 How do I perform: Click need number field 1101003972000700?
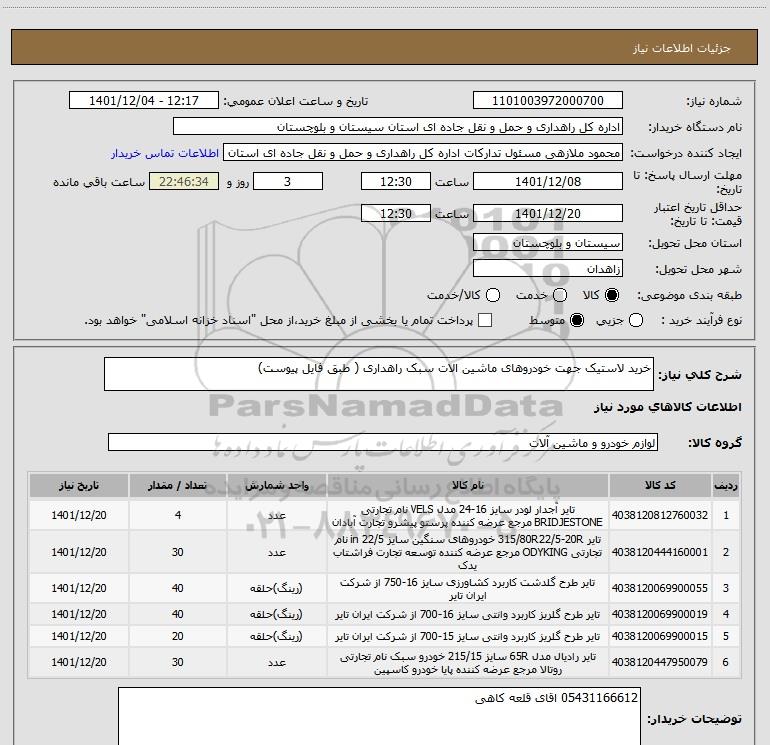click(x=548, y=101)
